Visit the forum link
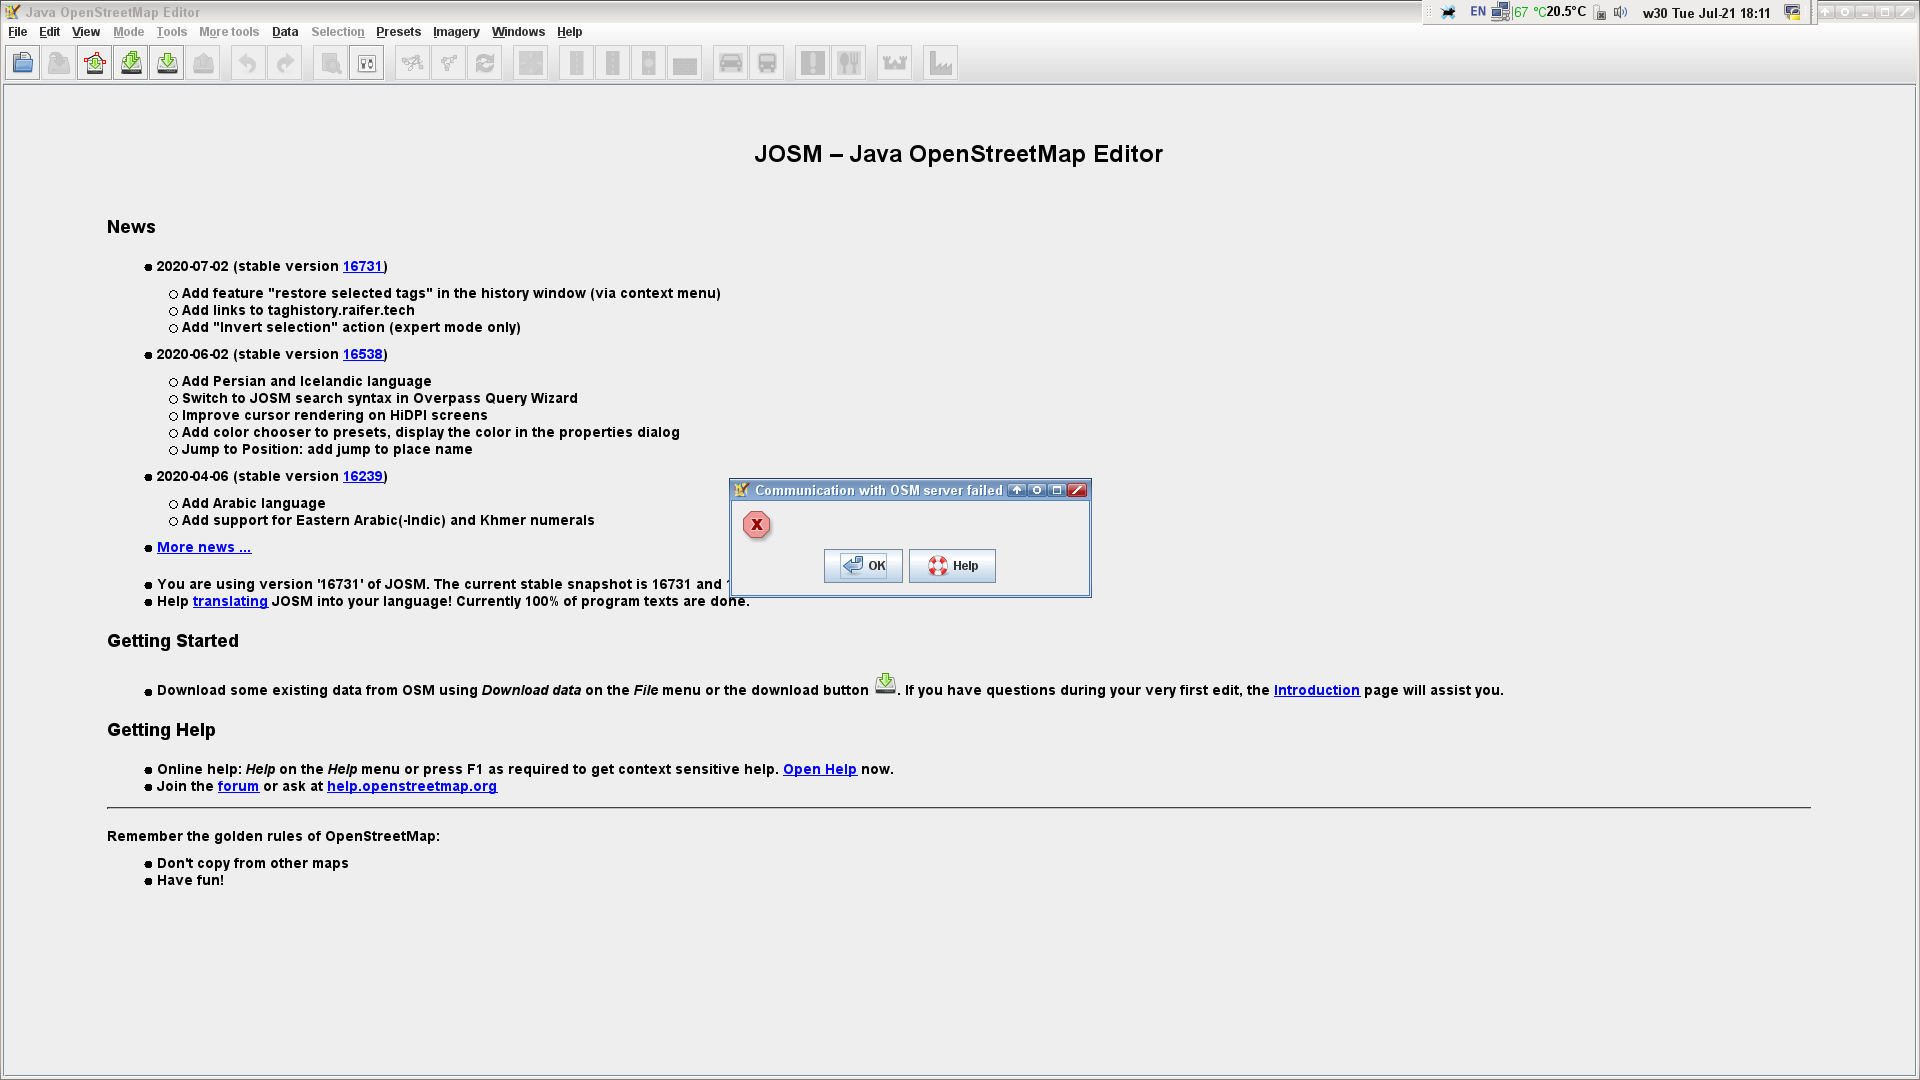 click(x=238, y=786)
